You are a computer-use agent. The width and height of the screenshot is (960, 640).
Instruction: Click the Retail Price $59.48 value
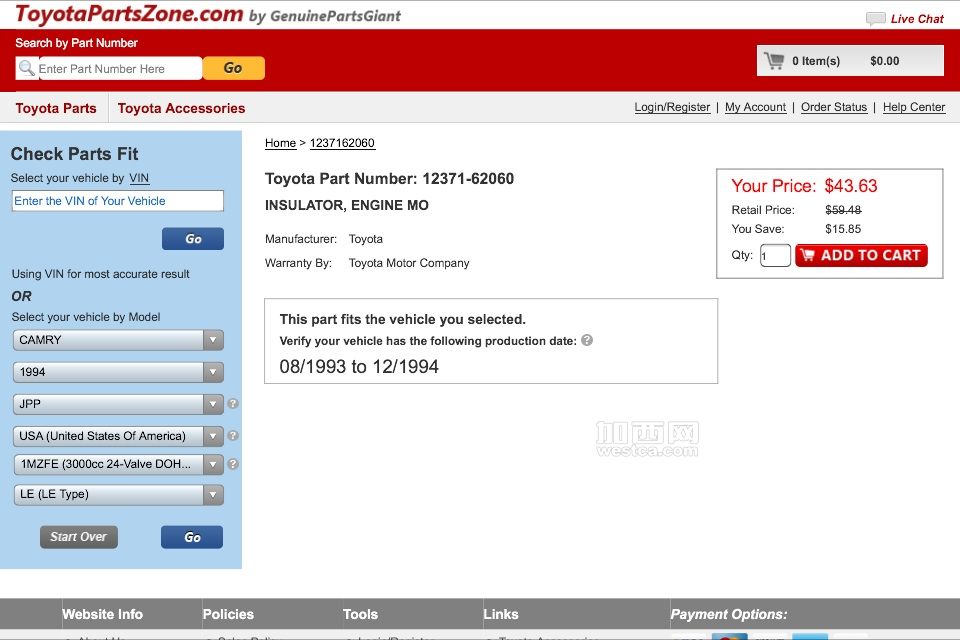click(843, 210)
